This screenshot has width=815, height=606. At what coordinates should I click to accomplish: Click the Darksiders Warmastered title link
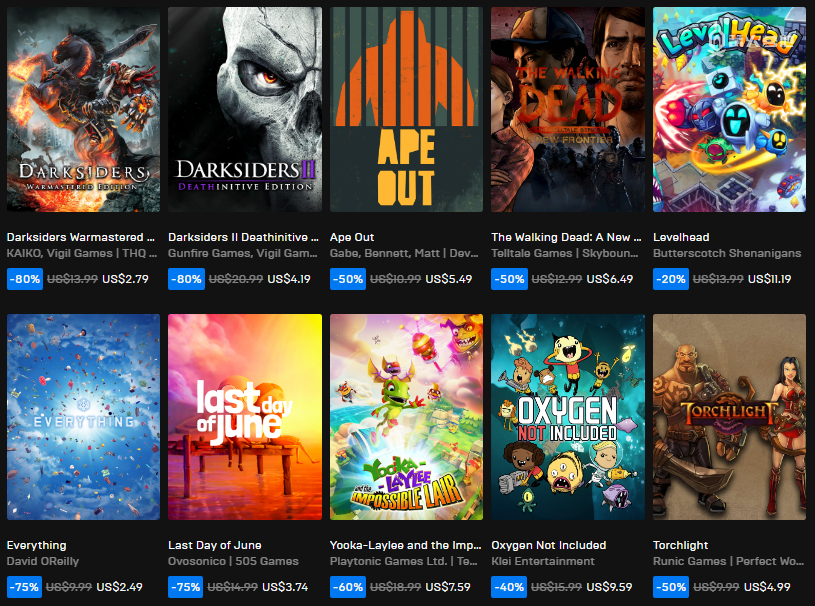click(81, 237)
